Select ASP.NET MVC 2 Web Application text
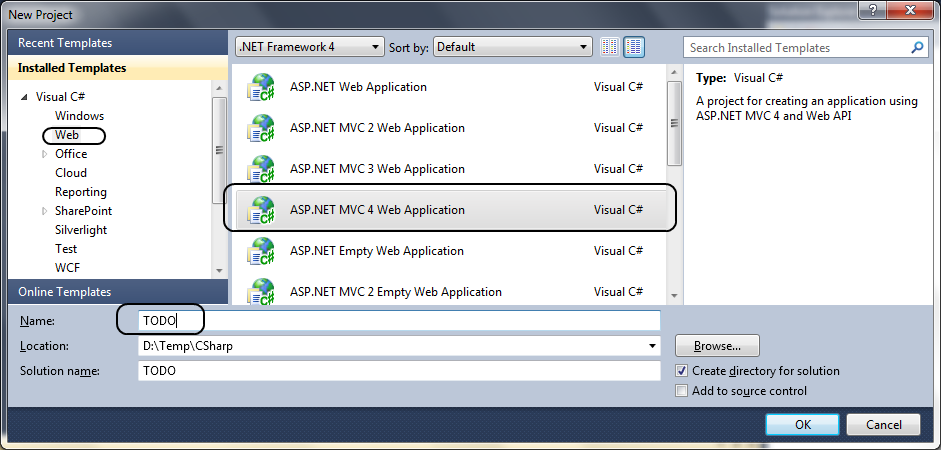The height and width of the screenshot is (450, 941). (377, 128)
